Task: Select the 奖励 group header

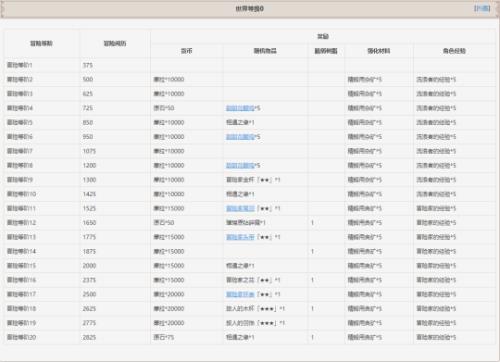Action: pyautogui.click(x=323, y=36)
